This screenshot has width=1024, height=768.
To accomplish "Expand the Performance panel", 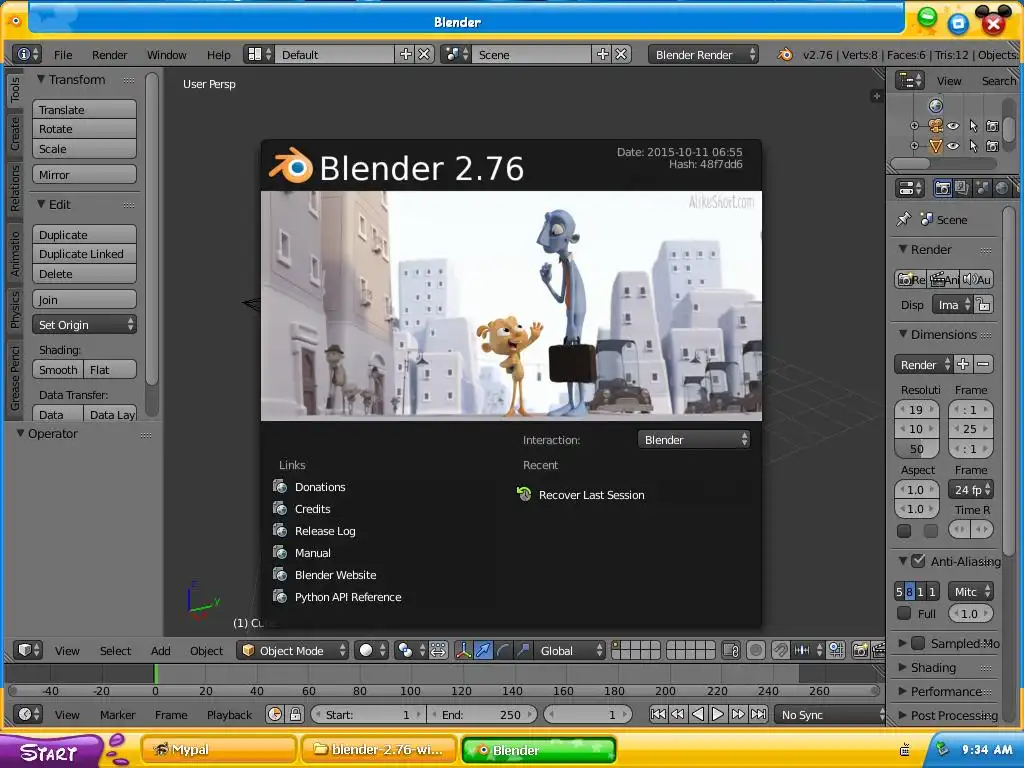I will click(903, 691).
